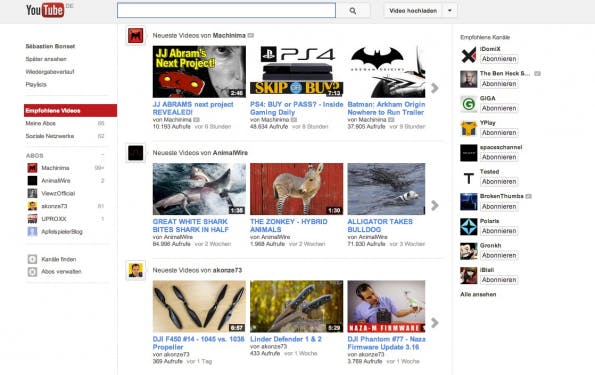Click YPlay channel icon

(469, 128)
